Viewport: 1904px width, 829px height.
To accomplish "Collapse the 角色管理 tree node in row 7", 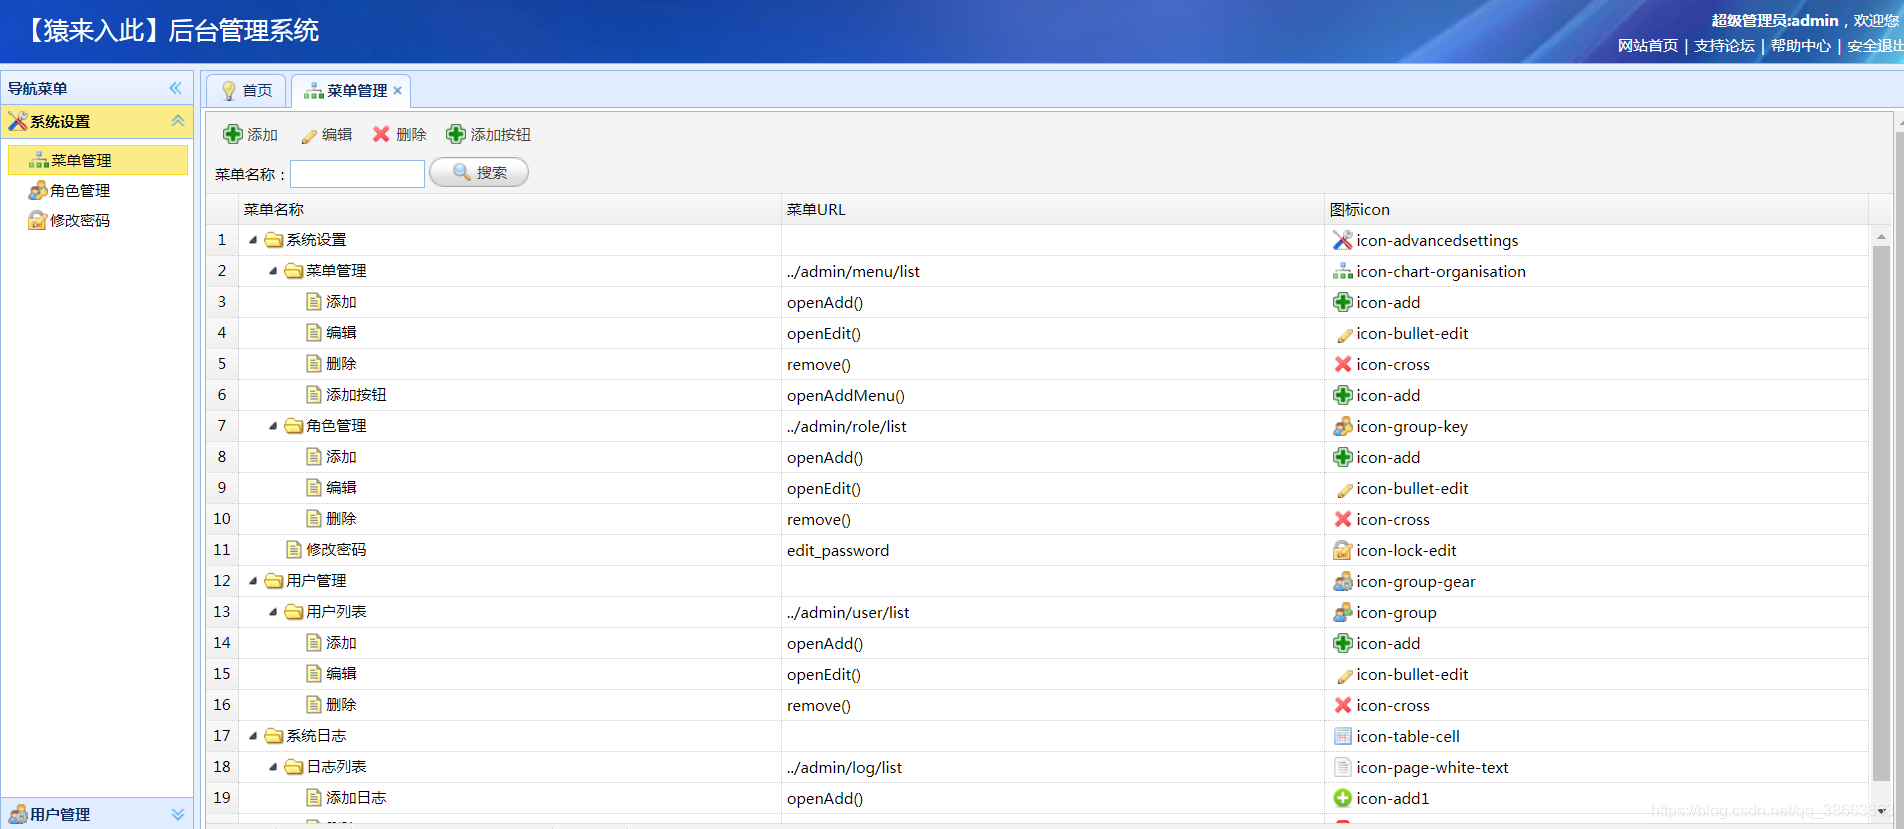I will [x=273, y=426].
